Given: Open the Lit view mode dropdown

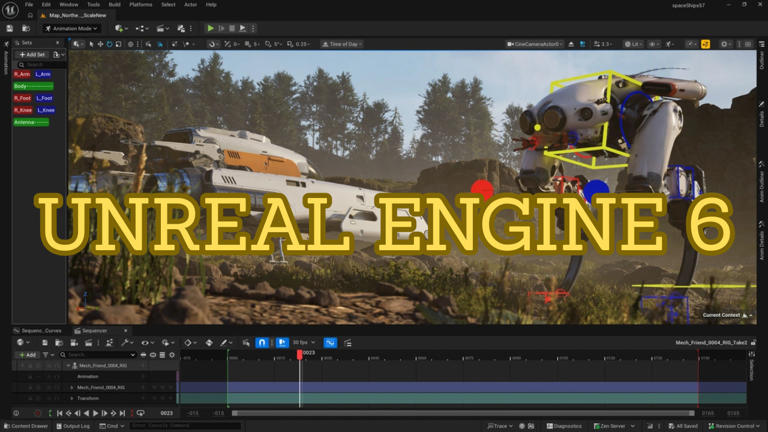Looking at the screenshot, I should pos(633,44).
